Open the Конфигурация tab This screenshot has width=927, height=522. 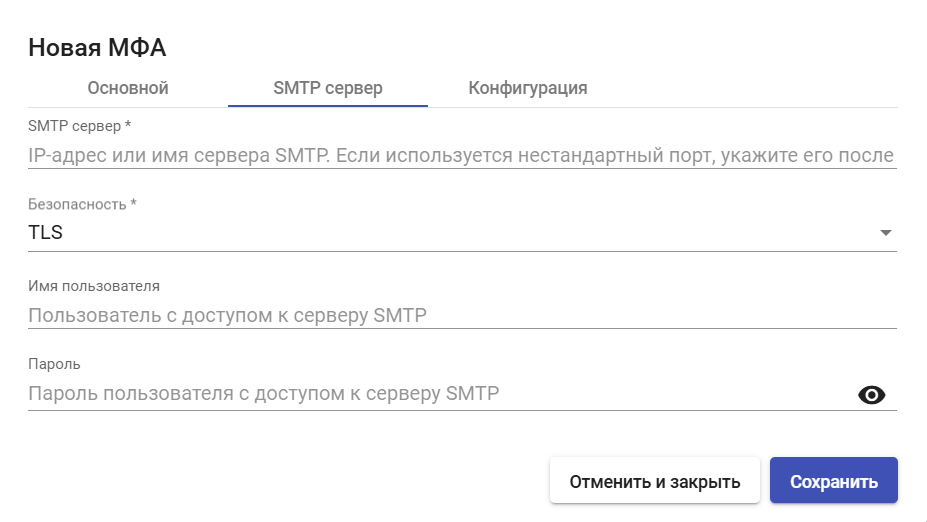527,88
